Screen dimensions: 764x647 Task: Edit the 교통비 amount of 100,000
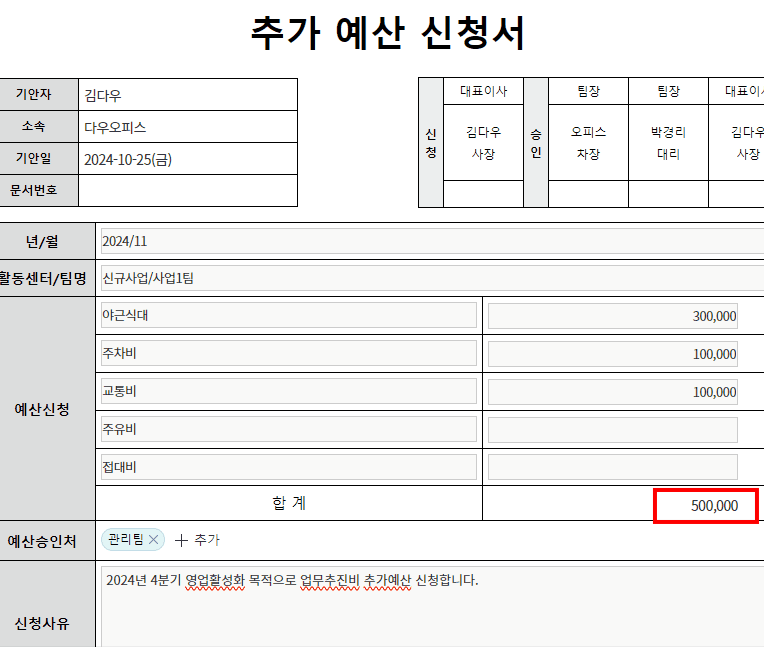(x=612, y=392)
